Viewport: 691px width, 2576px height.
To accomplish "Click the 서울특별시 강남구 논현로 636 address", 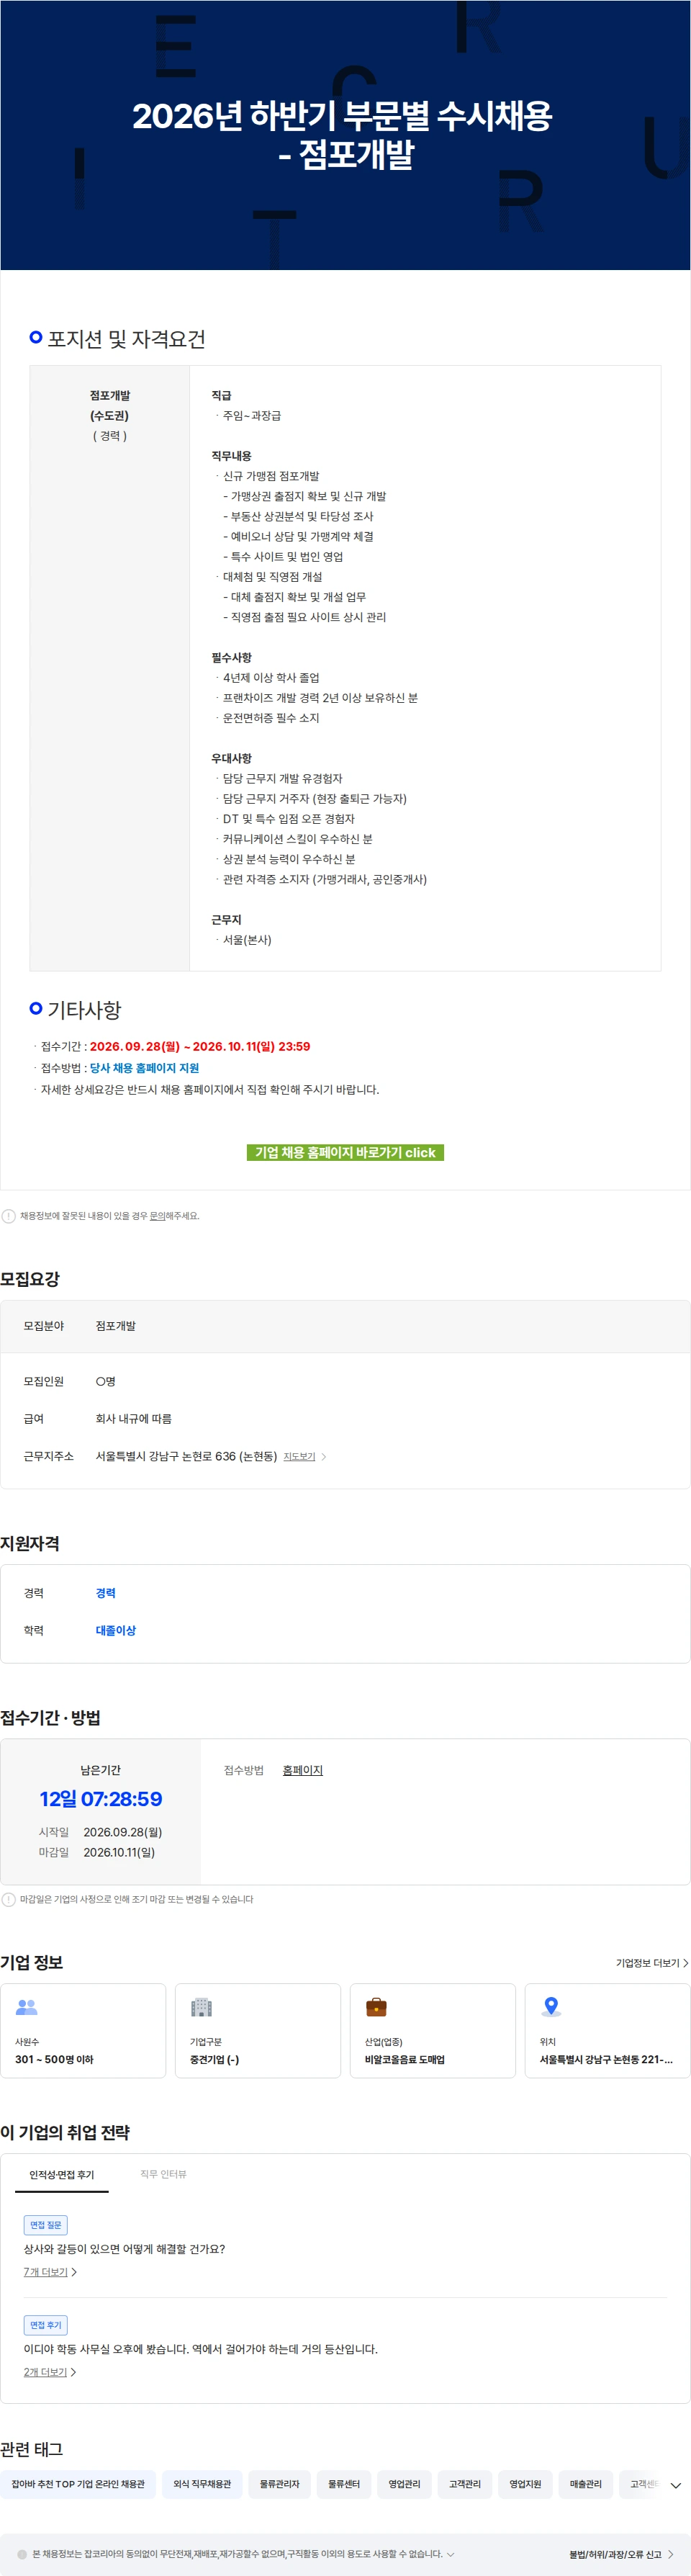I will pyautogui.click(x=186, y=1456).
